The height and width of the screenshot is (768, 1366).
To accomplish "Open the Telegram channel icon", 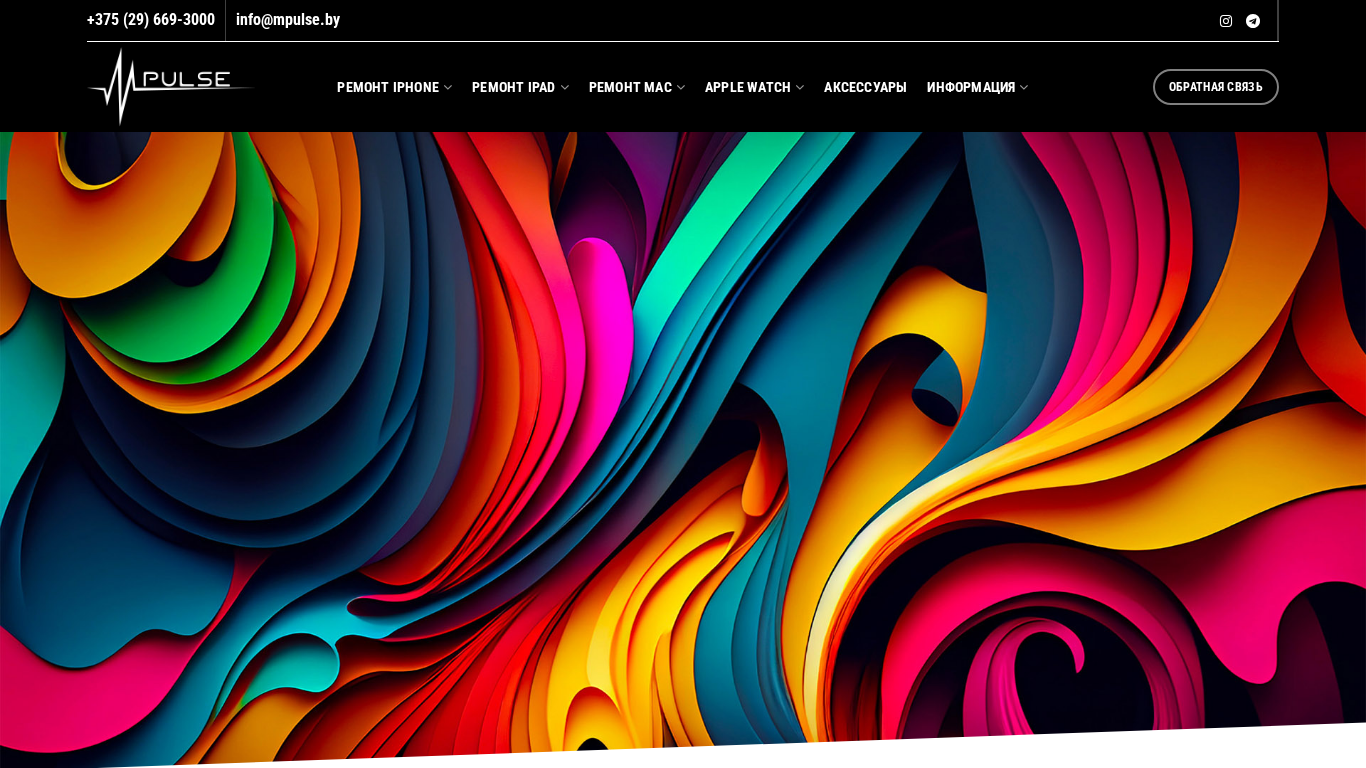I will [1253, 21].
